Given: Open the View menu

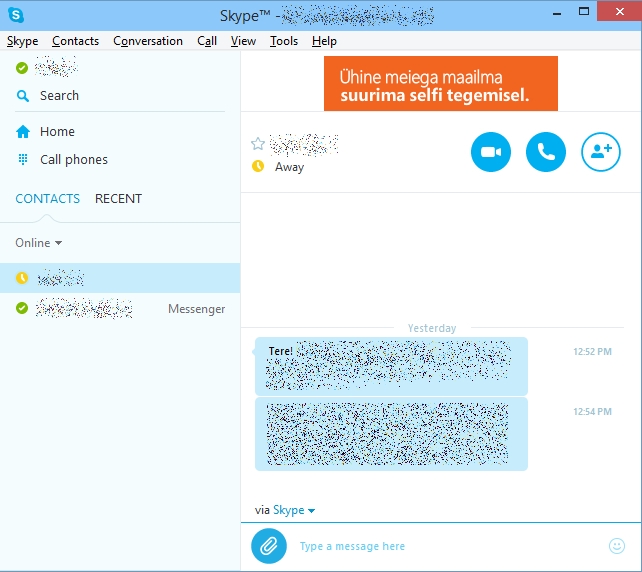Looking at the screenshot, I should (x=243, y=41).
